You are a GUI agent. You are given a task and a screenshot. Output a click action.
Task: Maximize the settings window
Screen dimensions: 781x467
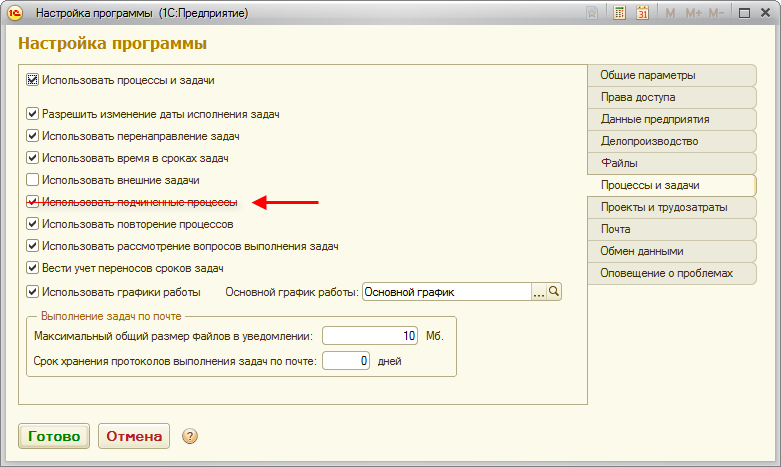[744, 13]
